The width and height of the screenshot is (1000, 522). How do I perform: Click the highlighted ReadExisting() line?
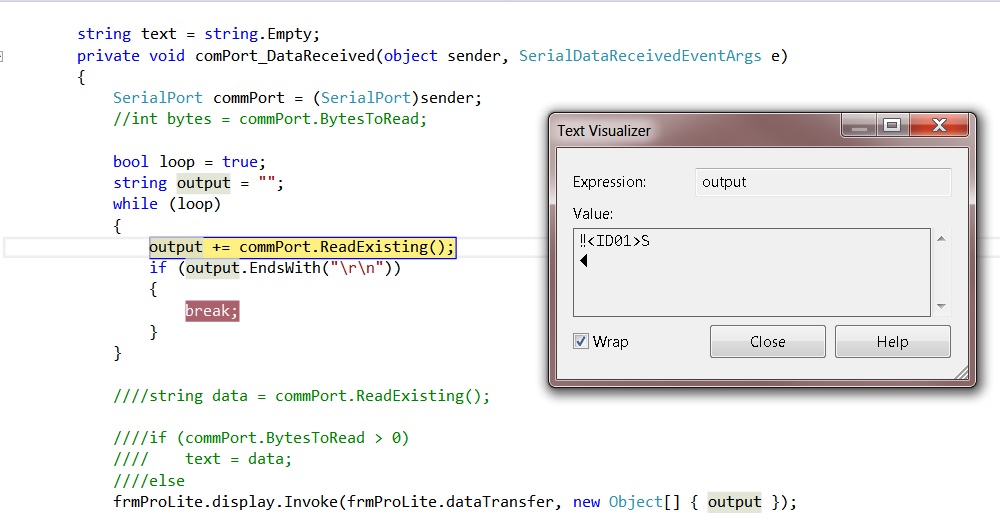click(302, 247)
